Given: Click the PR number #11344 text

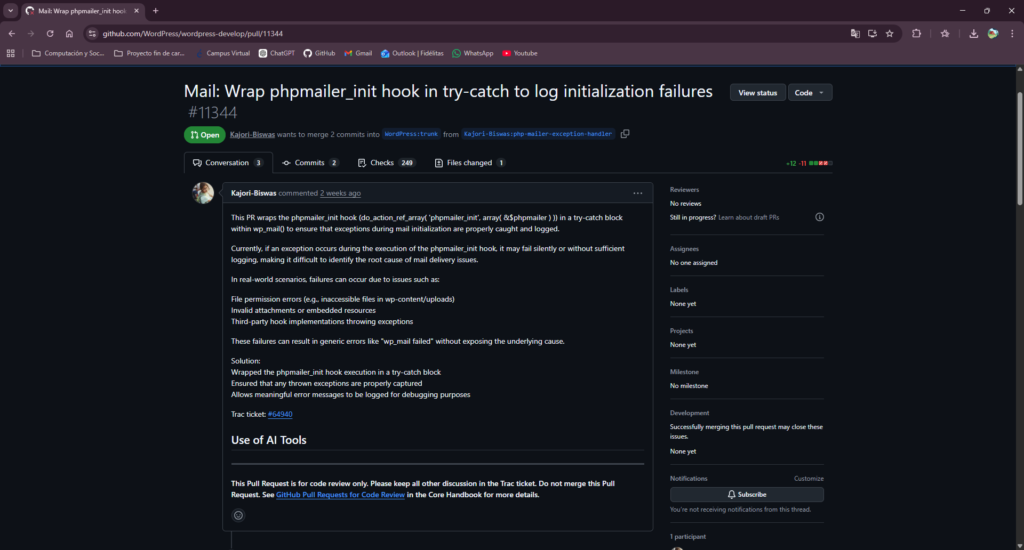Looking at the screenshot, I should coord(212,113).
